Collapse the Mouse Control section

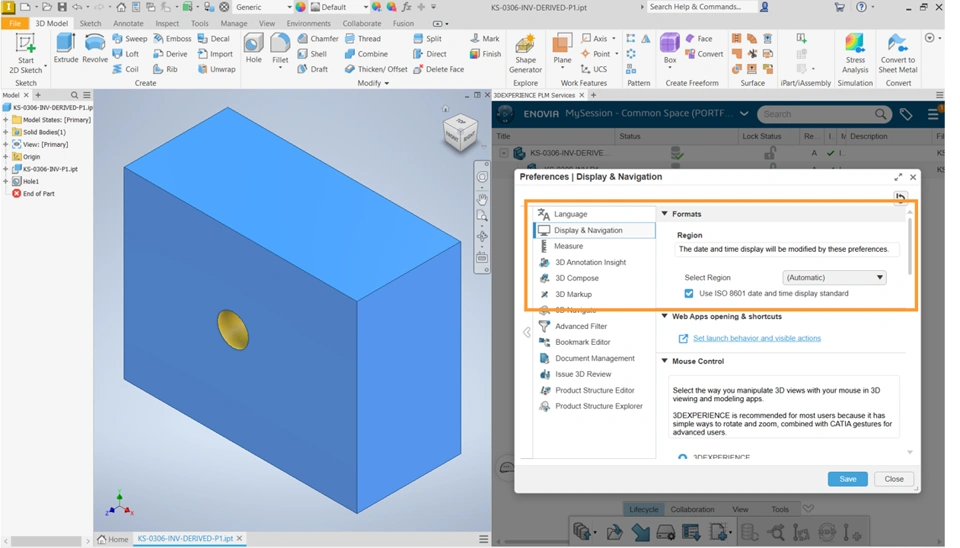point(665,361)
